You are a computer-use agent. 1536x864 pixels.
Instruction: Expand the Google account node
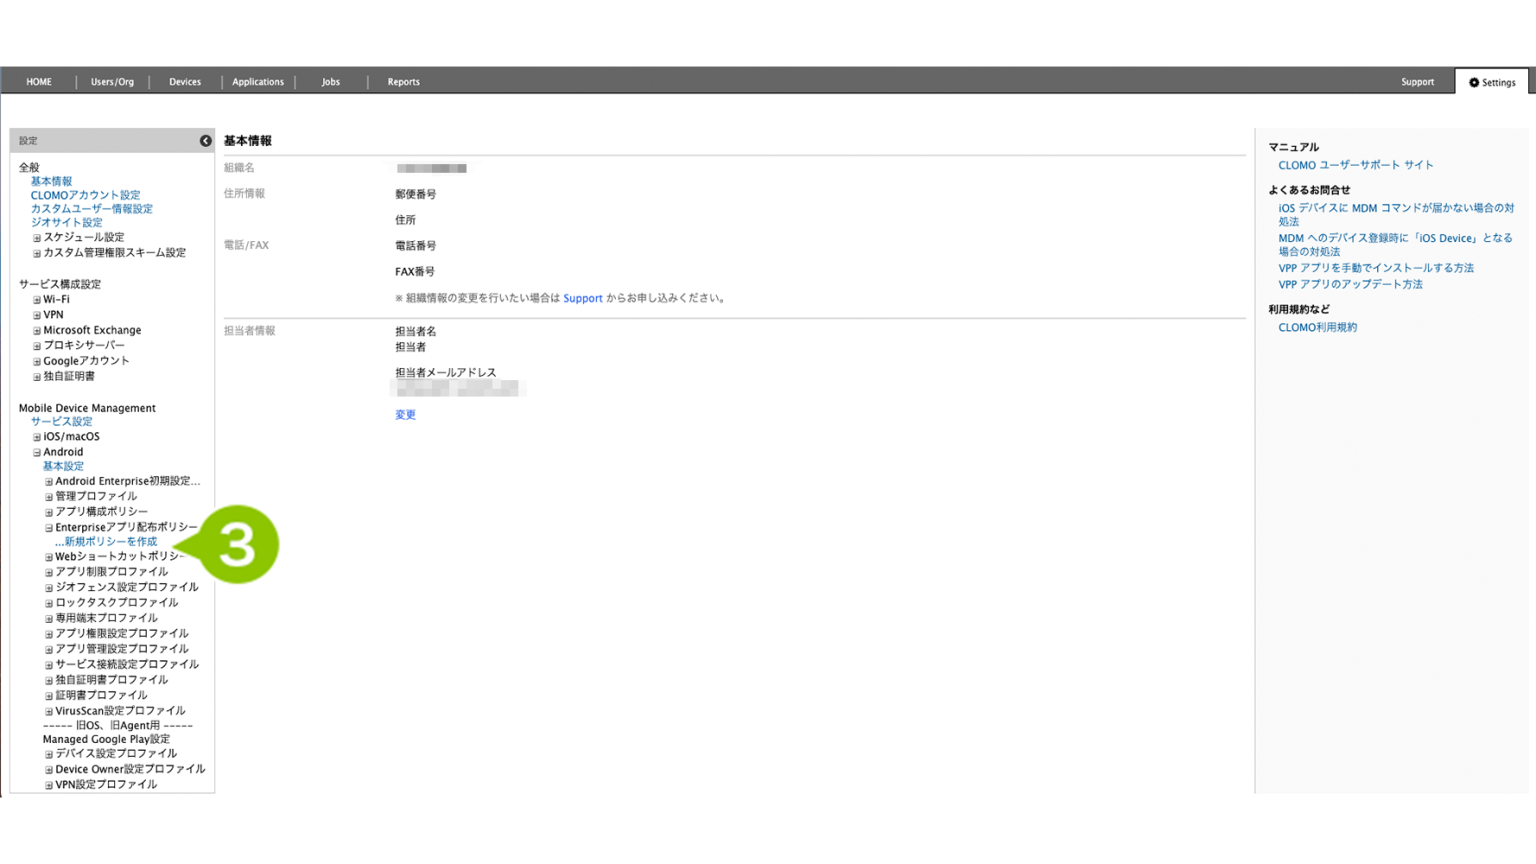click(x=37, y=361)
